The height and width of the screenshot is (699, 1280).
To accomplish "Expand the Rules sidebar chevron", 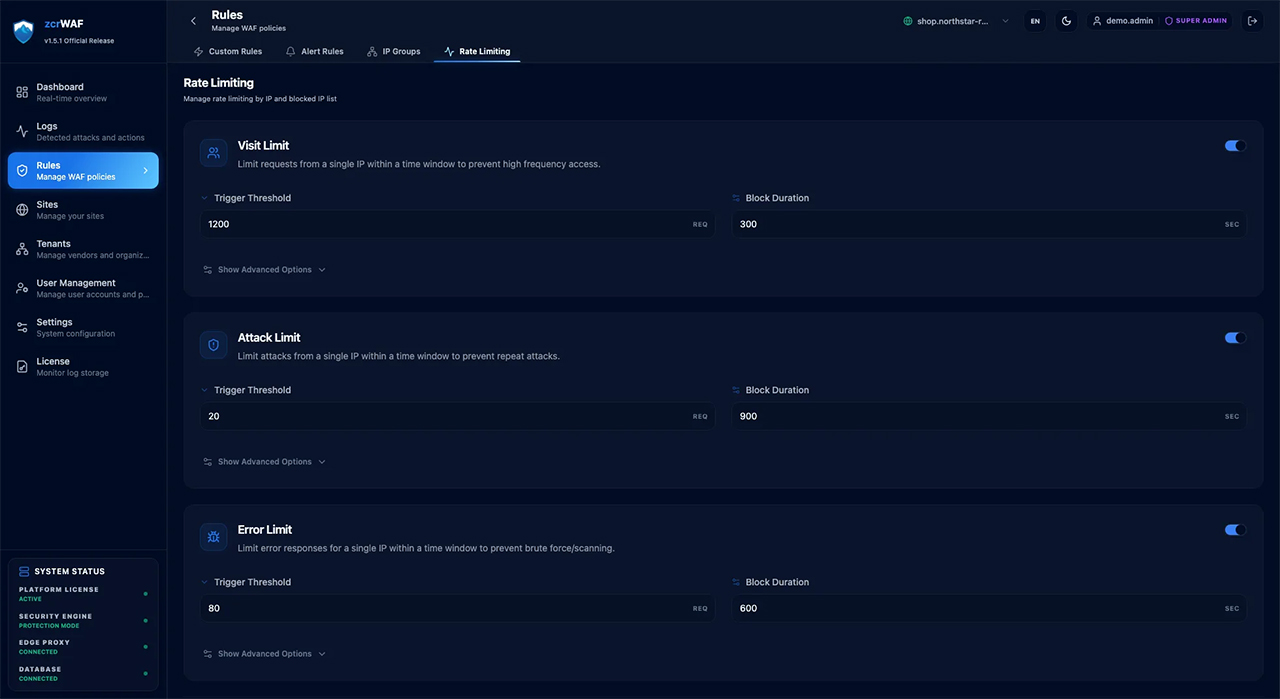I will click(x=145, y=171).
